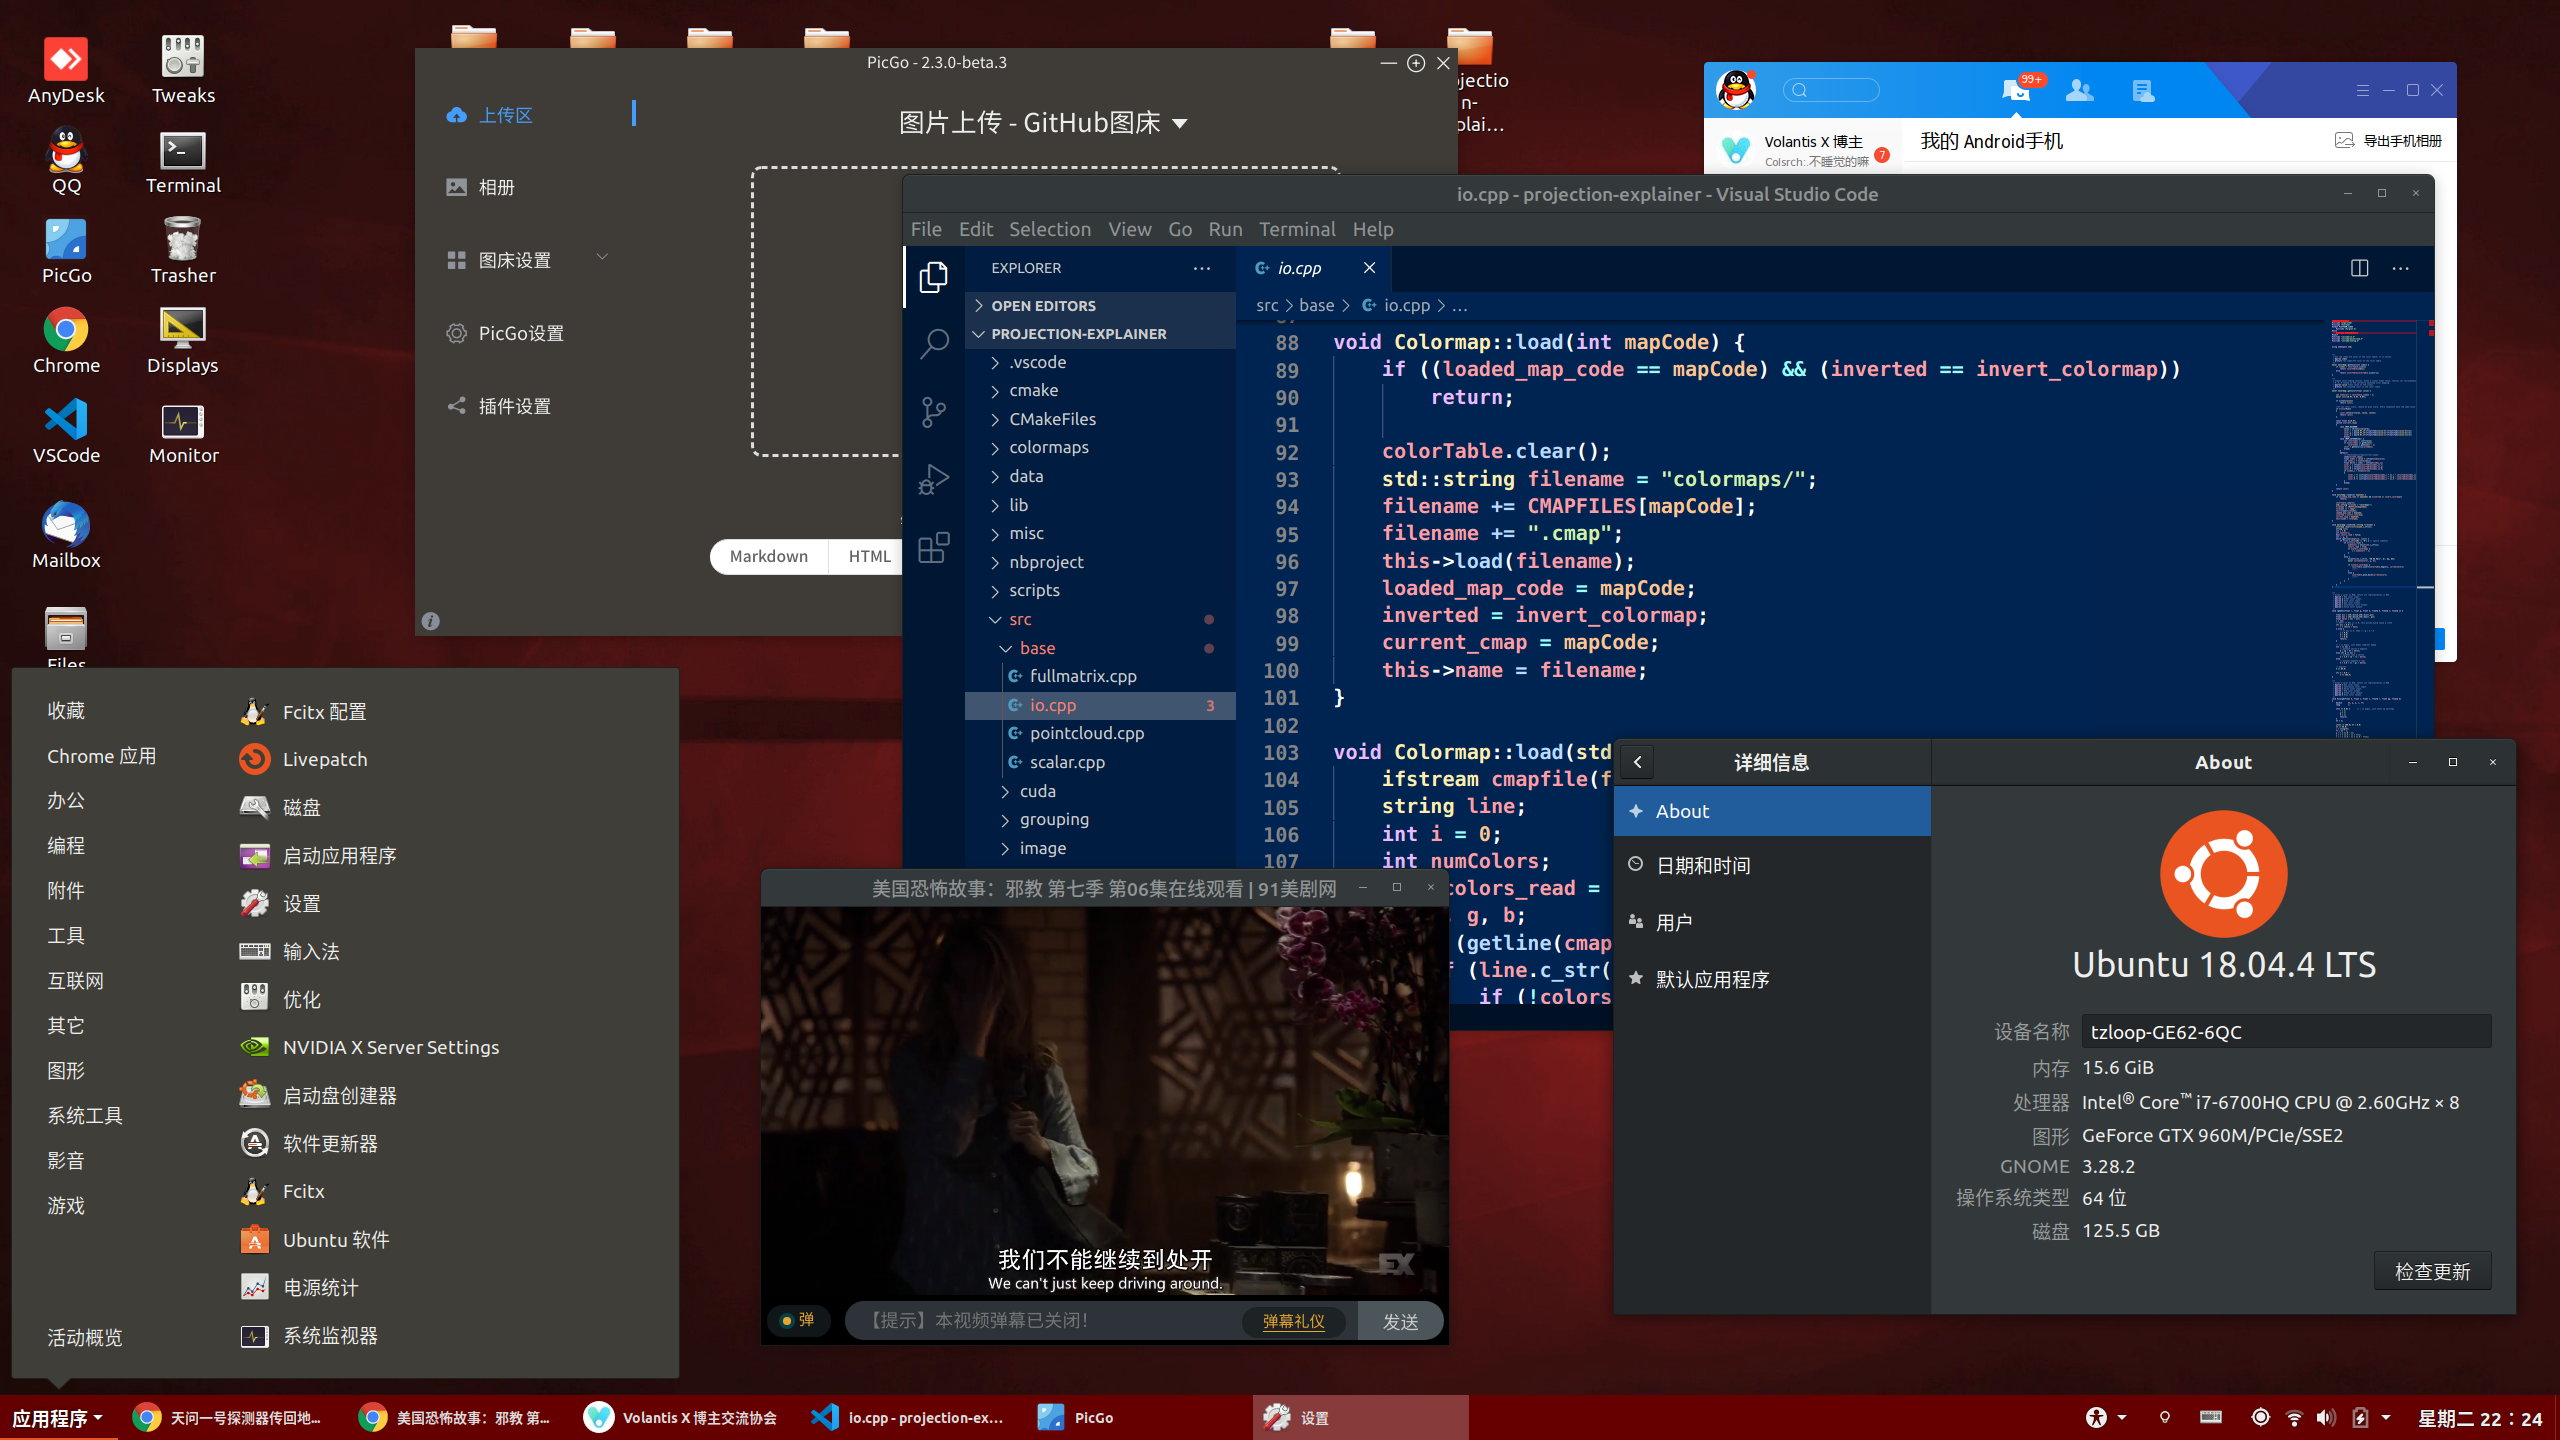Switch PicGo link format to HTML
This screenshot has height=1440, width=2560.
pyautogui.click(x=868, y=556)
